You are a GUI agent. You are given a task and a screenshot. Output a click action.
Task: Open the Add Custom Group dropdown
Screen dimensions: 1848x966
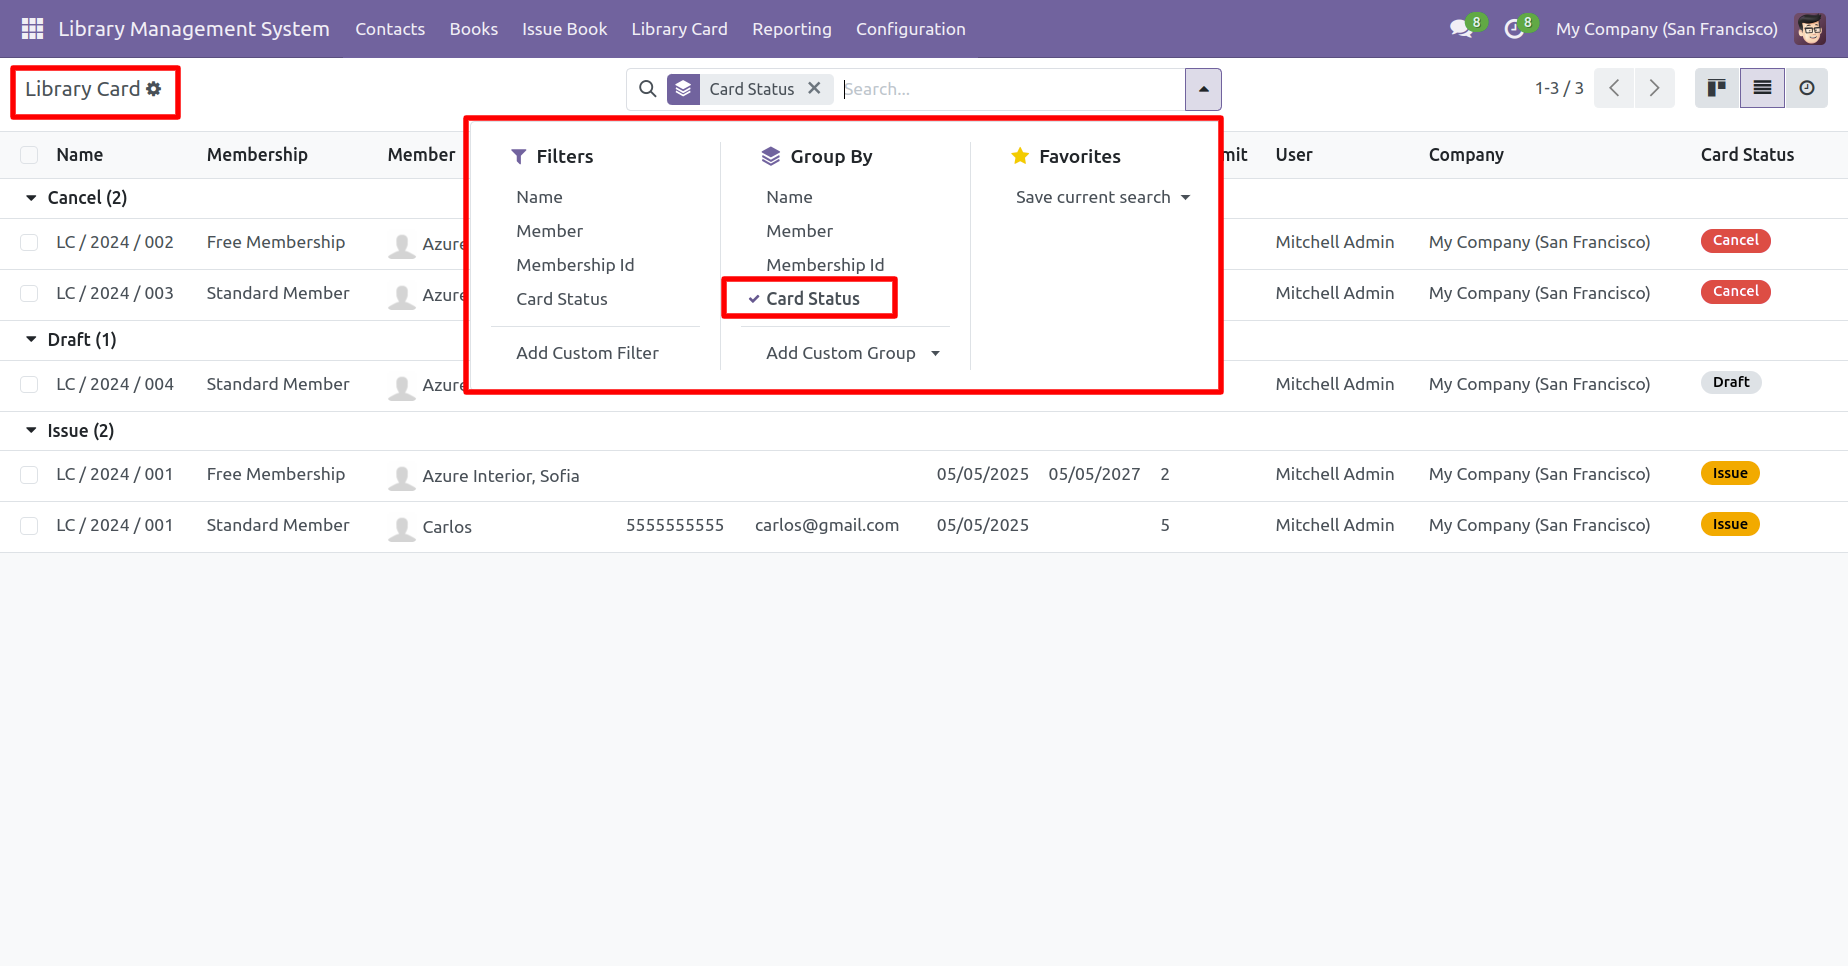coord(852,353)
